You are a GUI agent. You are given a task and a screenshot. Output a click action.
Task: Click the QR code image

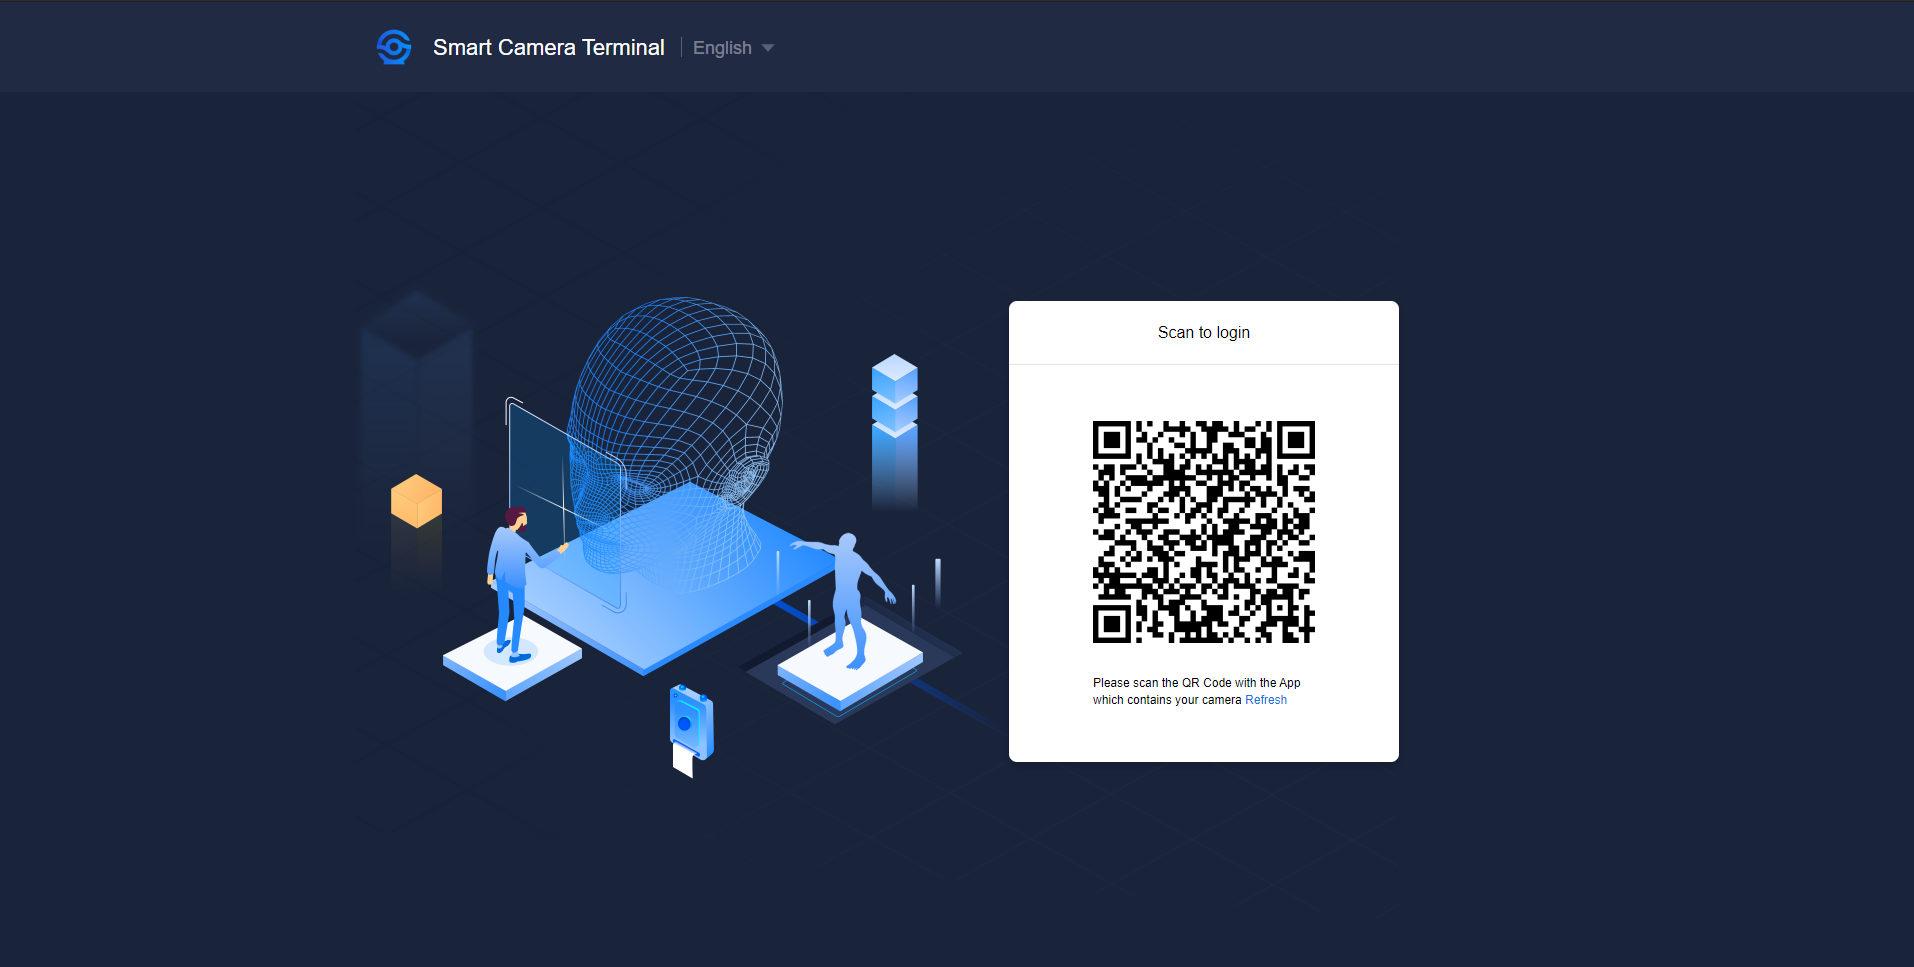pos(1203,531)
